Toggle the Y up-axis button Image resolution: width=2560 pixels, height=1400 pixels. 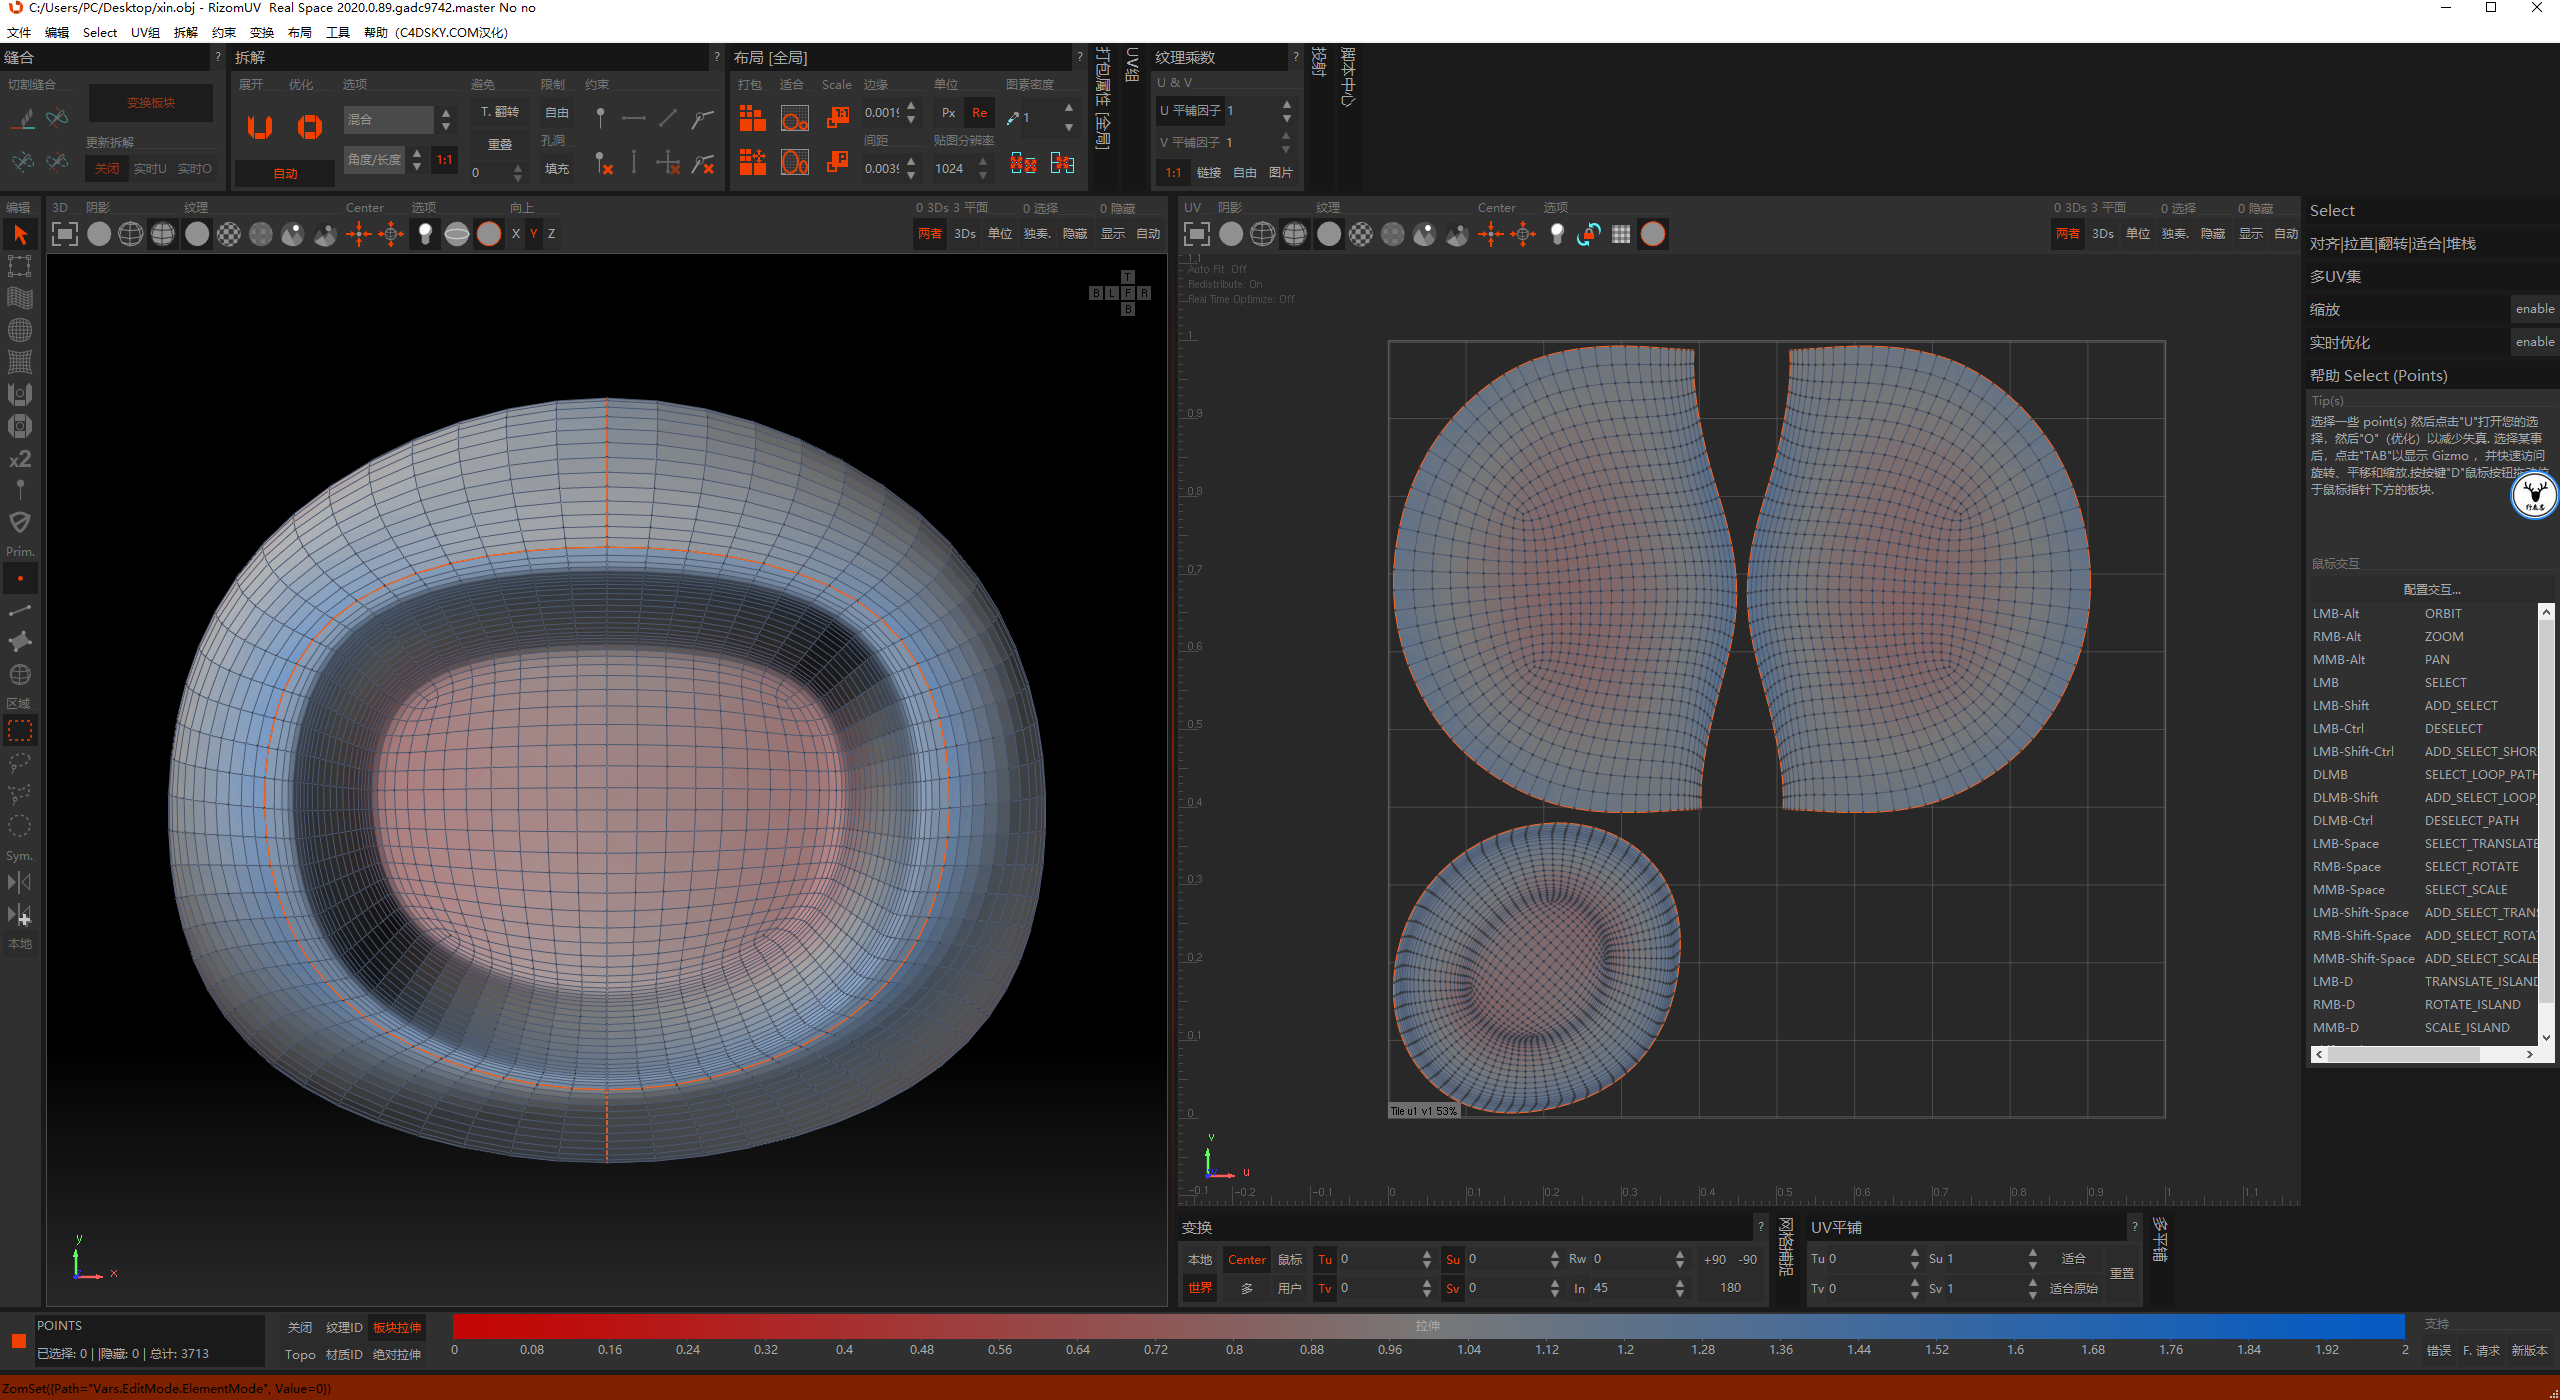pos(534,234)
